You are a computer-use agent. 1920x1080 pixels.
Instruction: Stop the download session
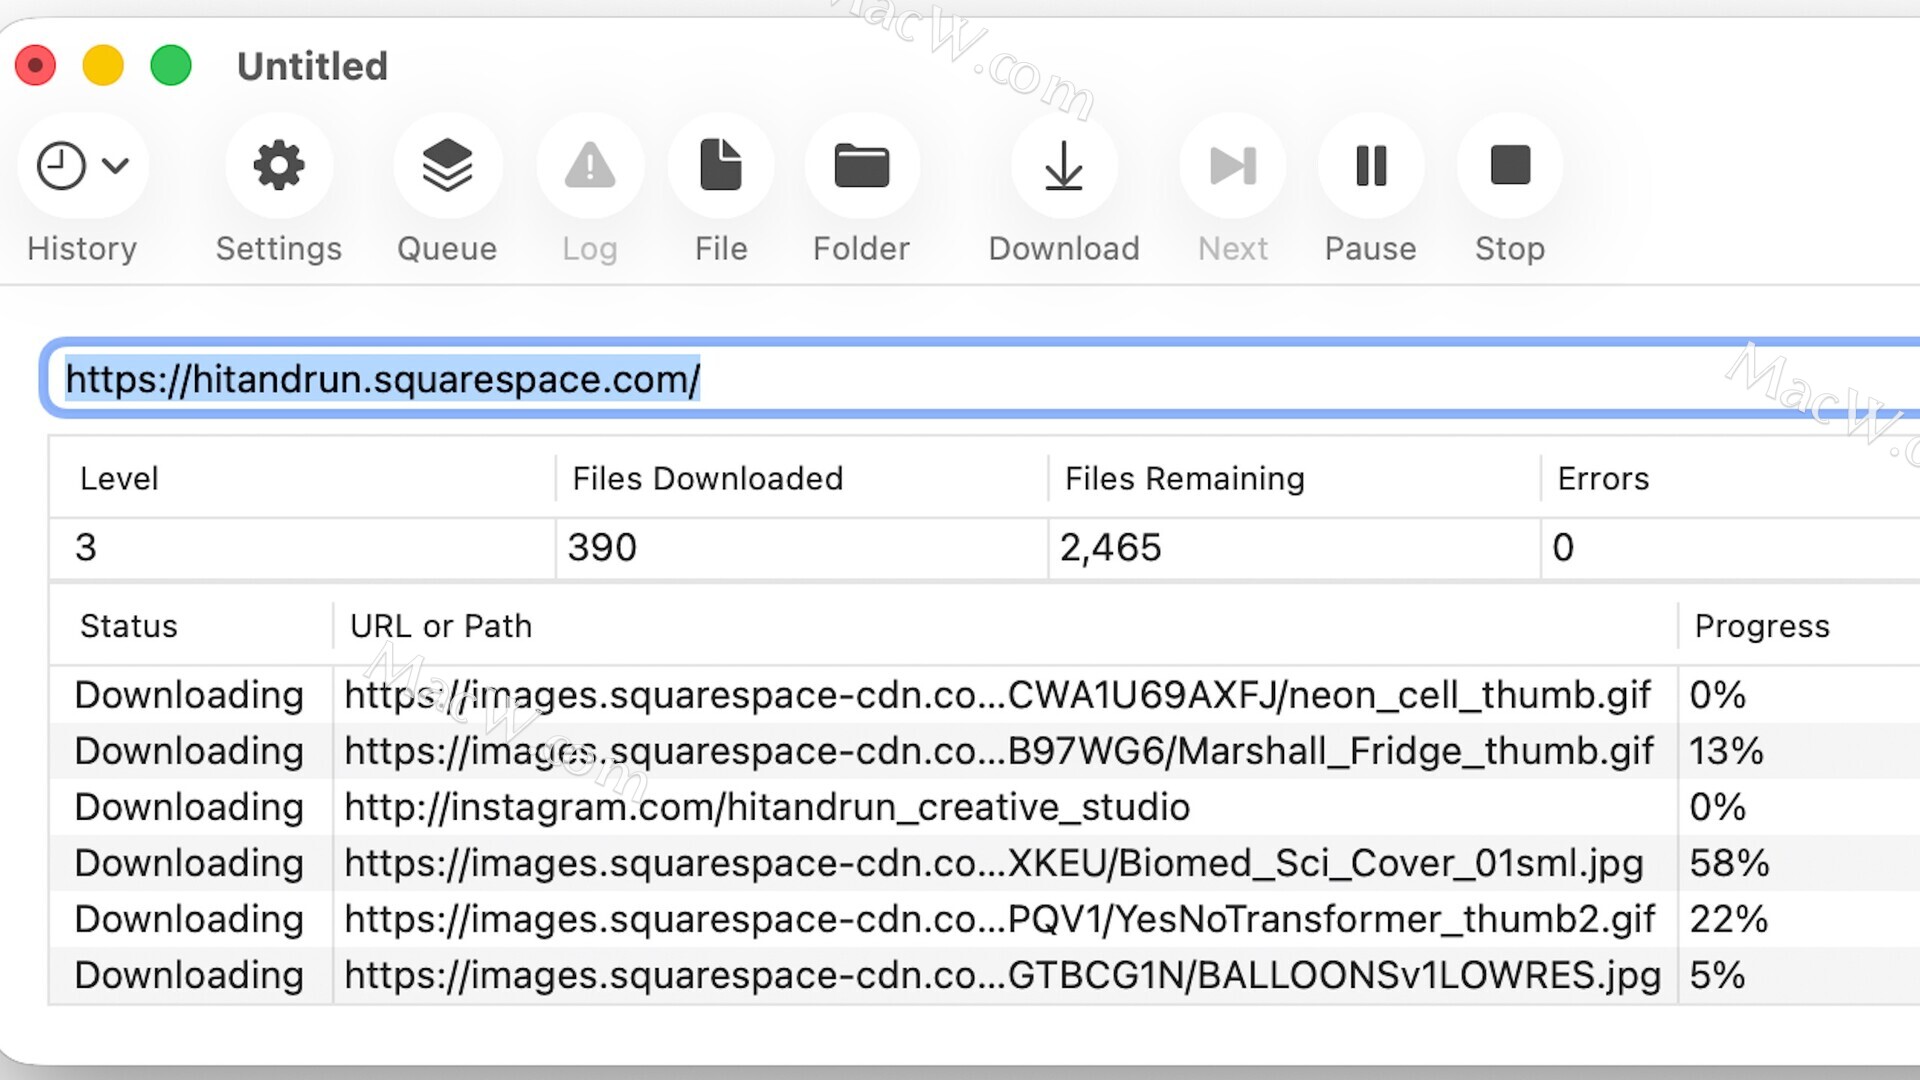click(x=1509, y=166)
